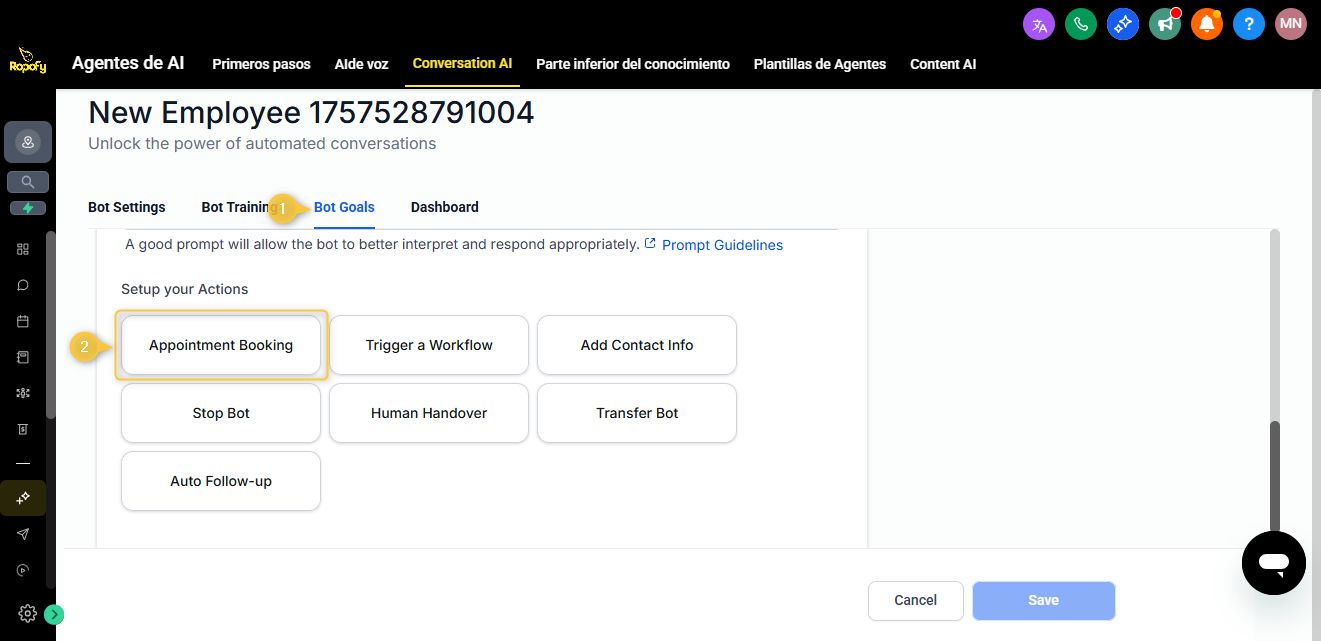1321x641 pixels.
Task: Click the sidebar search box
Action: pos(28,182)
